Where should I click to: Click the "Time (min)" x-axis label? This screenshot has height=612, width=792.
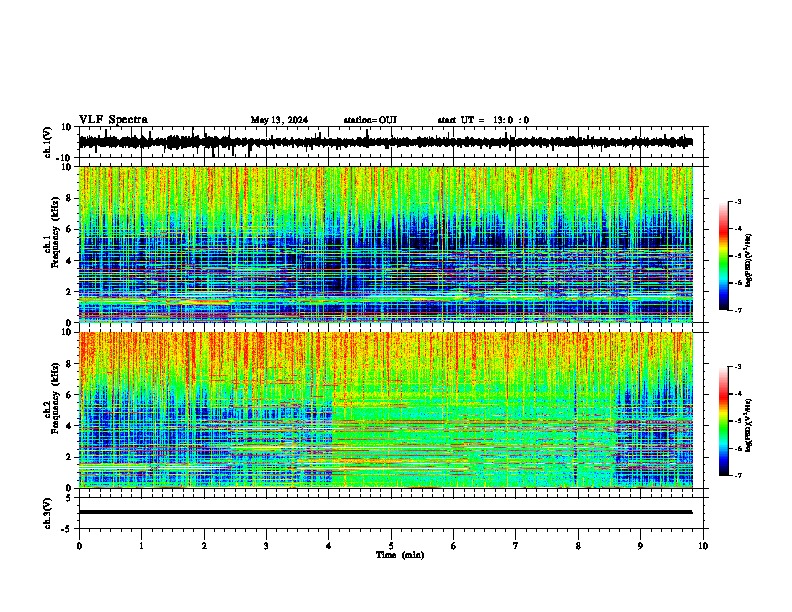pos(400,555)
